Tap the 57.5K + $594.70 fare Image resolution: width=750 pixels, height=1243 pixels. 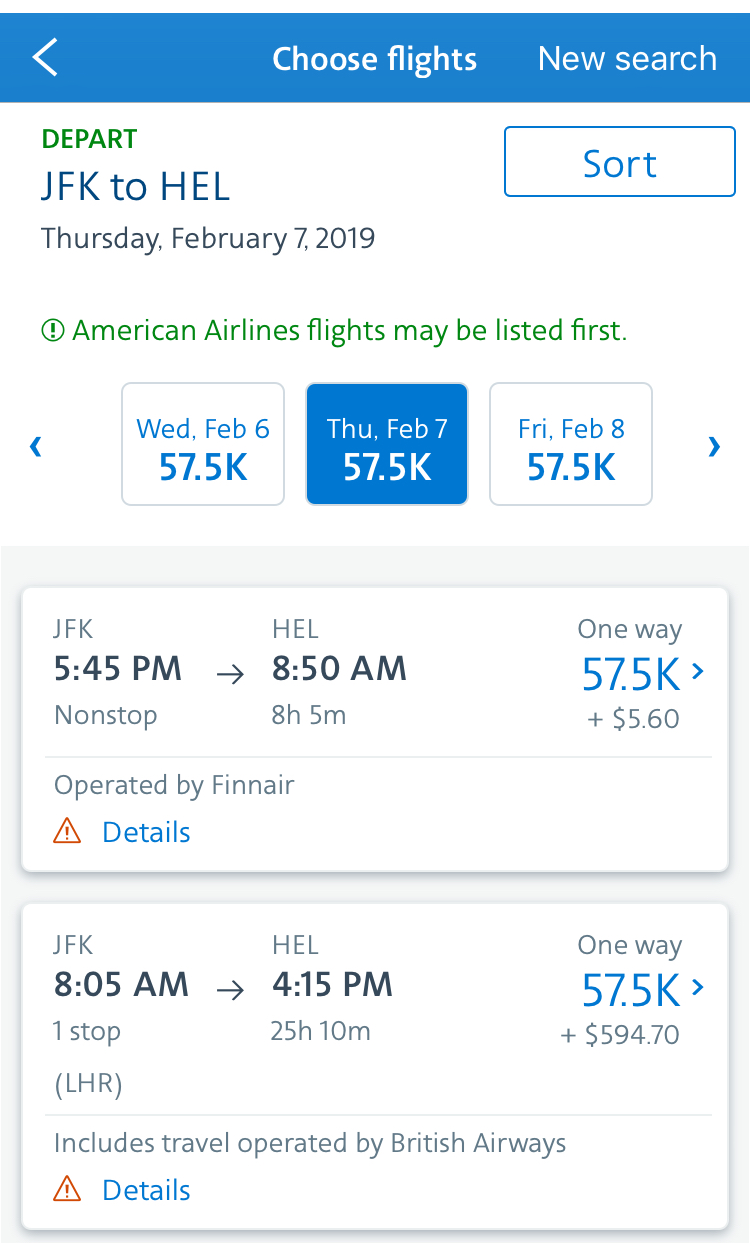(x=630, y=992)
